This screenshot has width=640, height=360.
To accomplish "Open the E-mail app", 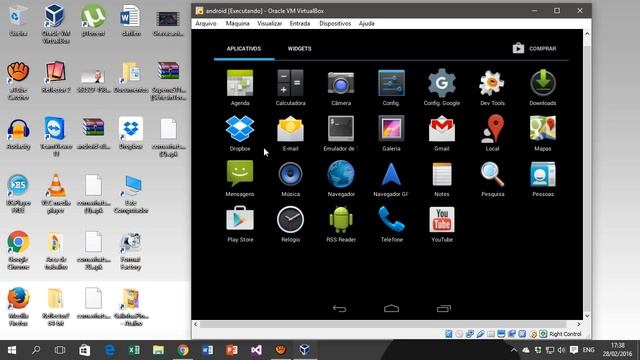I will coord(290,133).
